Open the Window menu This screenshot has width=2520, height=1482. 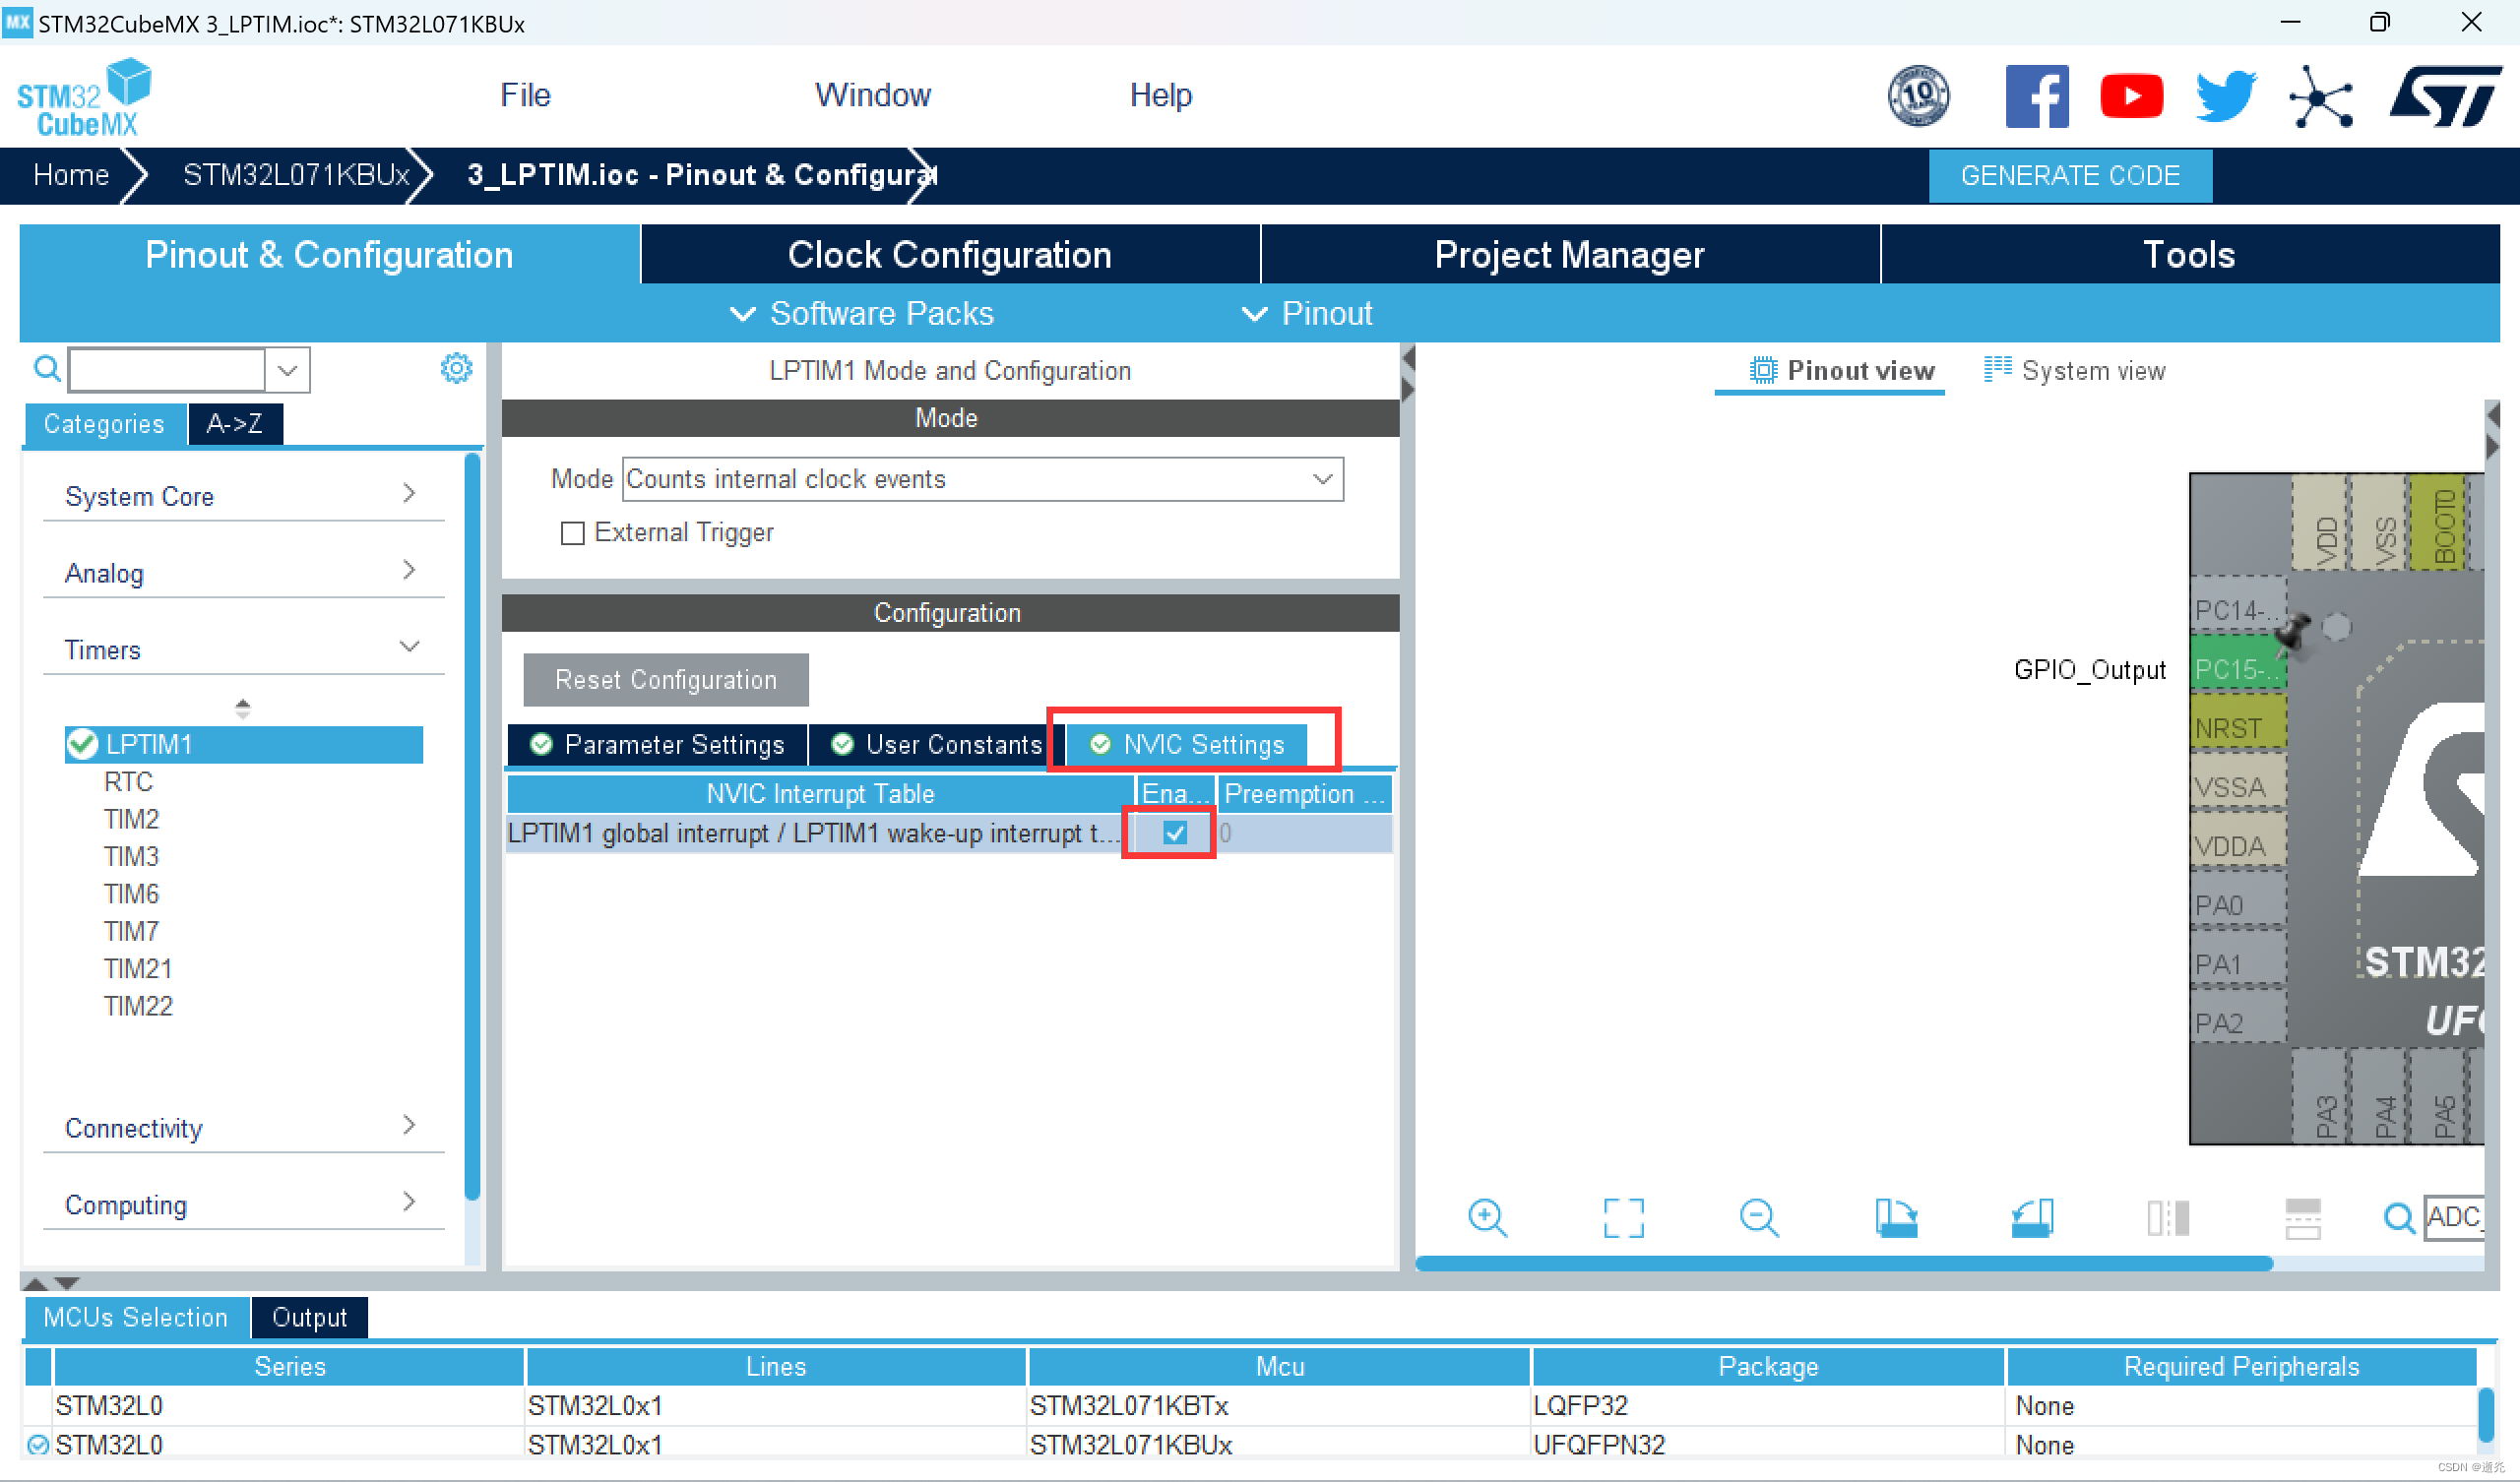click(x=873, y=95)
